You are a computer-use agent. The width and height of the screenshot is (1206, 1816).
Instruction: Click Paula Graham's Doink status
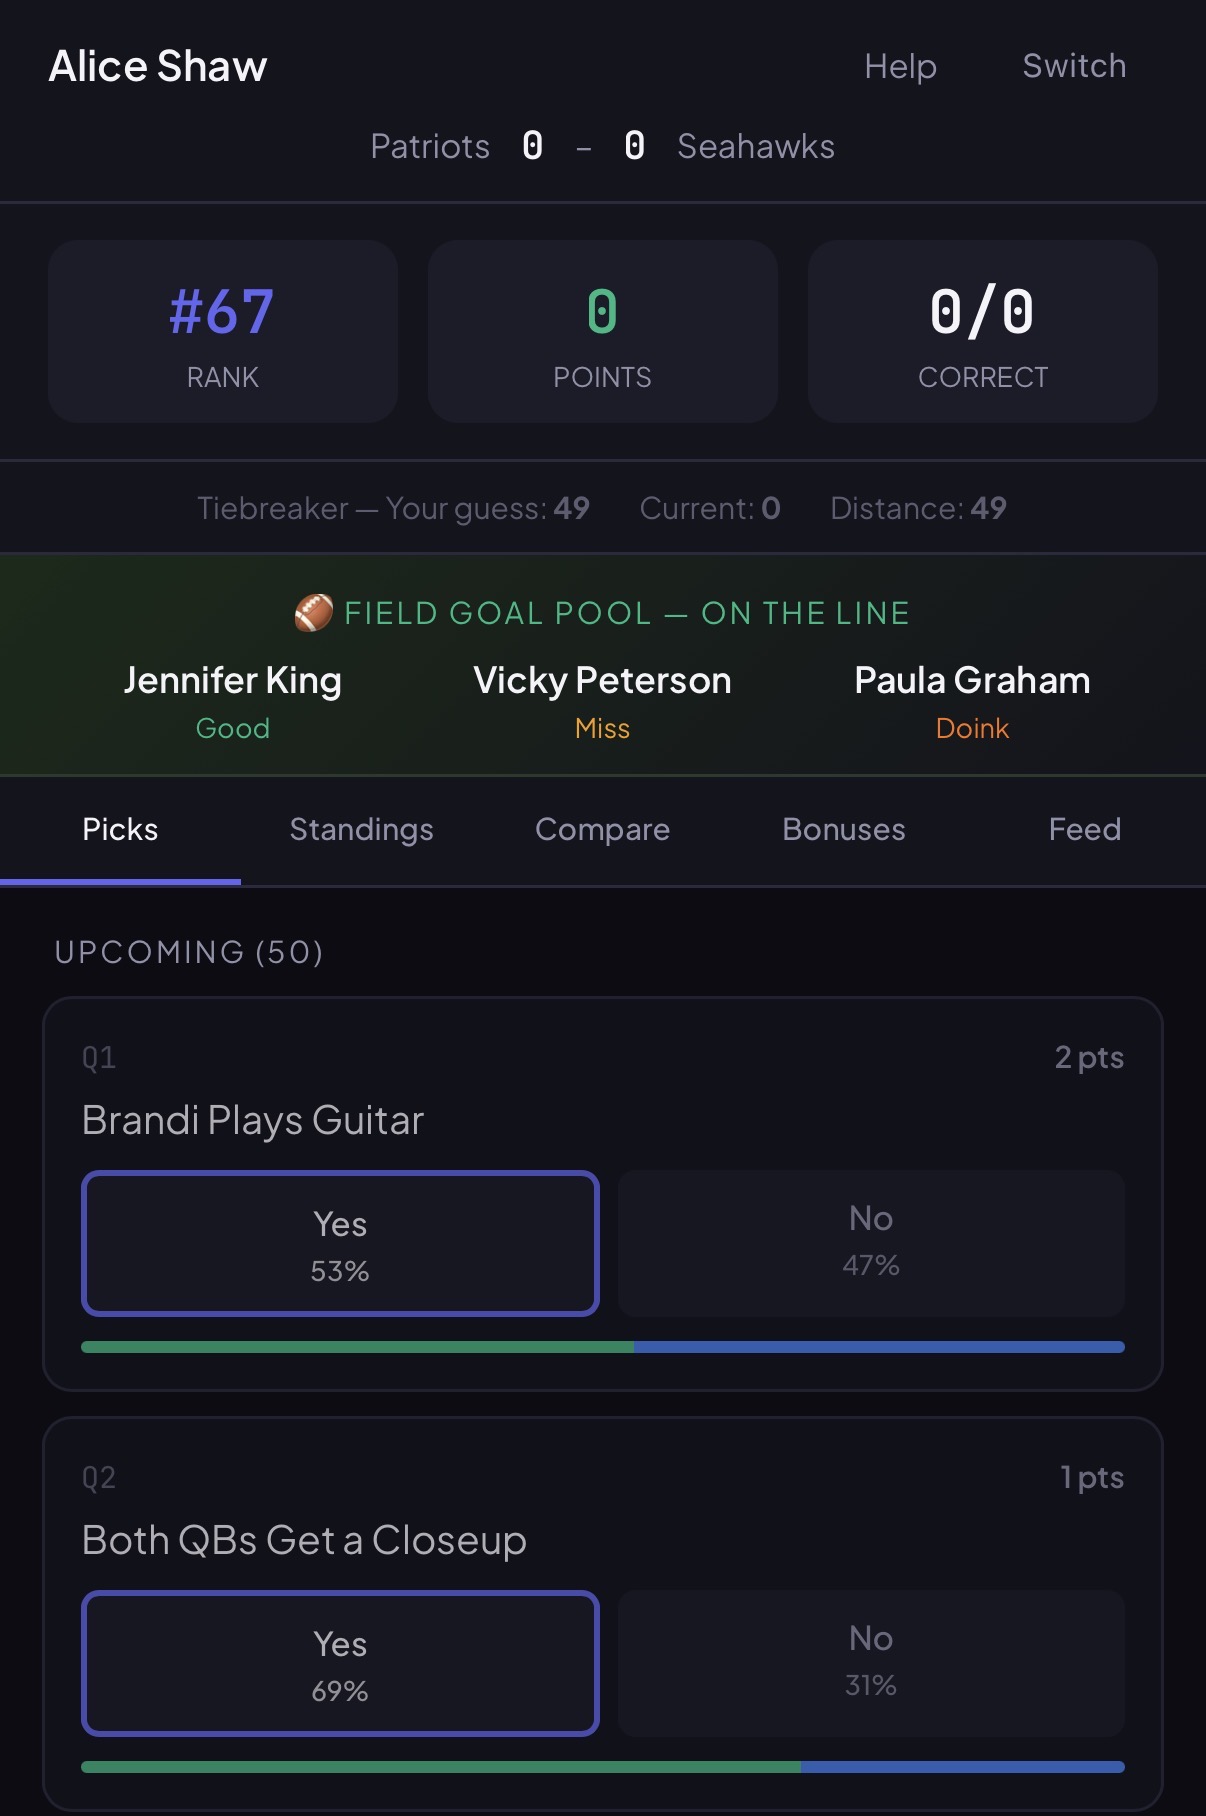coord(971,728)
